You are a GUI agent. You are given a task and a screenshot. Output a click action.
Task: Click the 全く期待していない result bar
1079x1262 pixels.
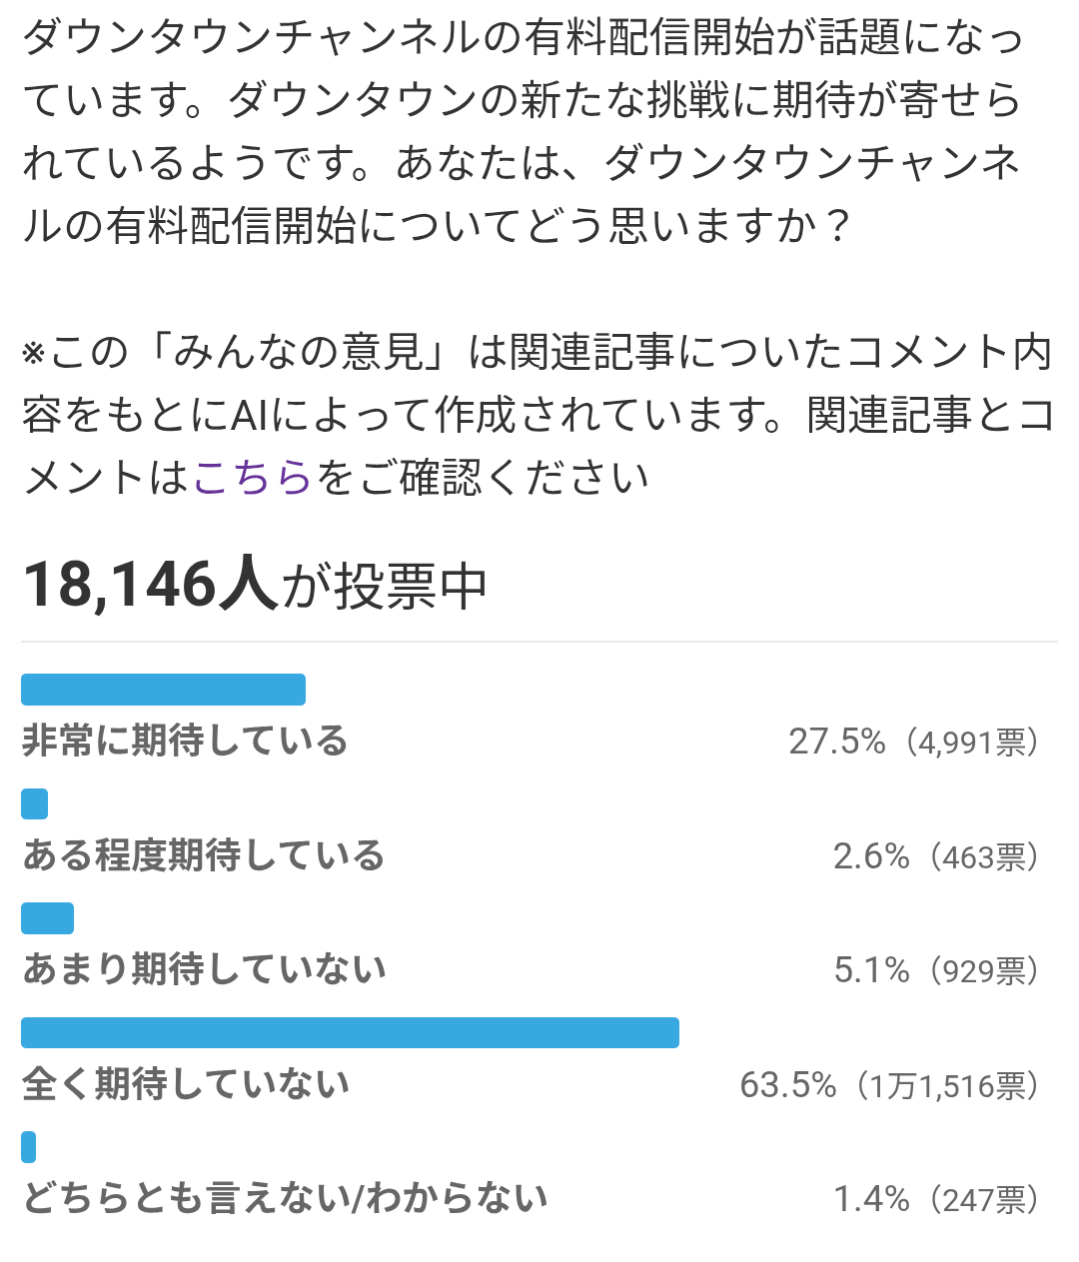(350, 1033)
